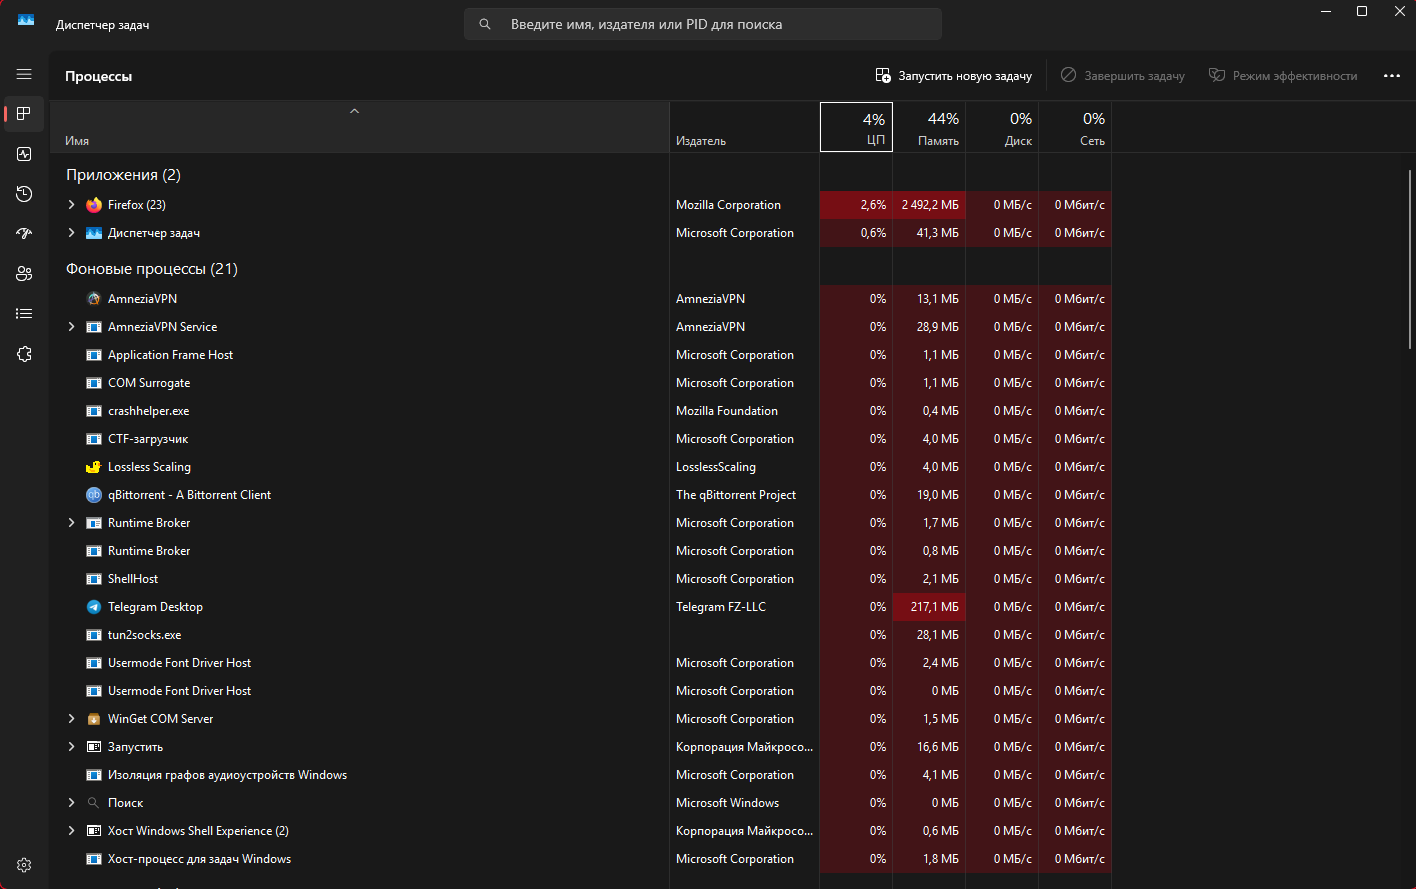Open the hamburger navigation menu
The height and width of the screenshot is (889, 1416).
(x=24, y=74)
